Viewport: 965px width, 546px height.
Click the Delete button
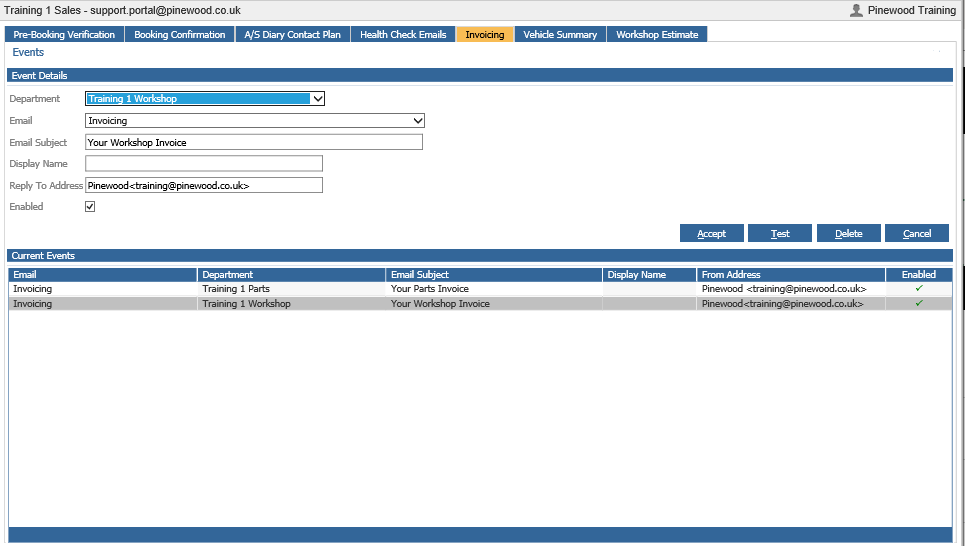[x=849, y=233]
